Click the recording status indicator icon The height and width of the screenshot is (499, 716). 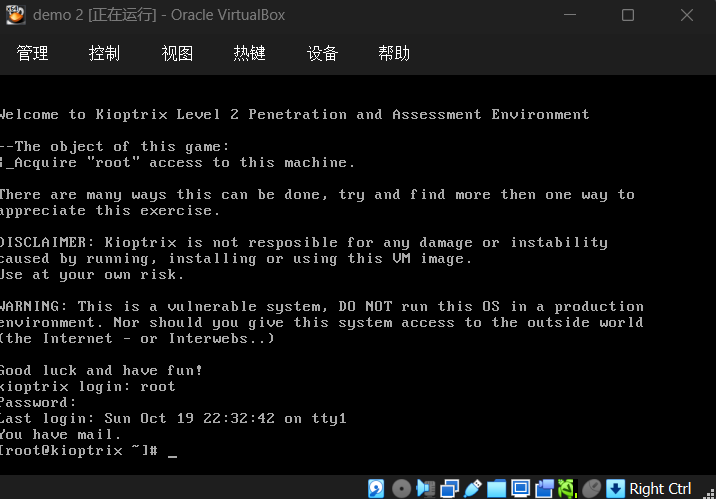(544, 489)
